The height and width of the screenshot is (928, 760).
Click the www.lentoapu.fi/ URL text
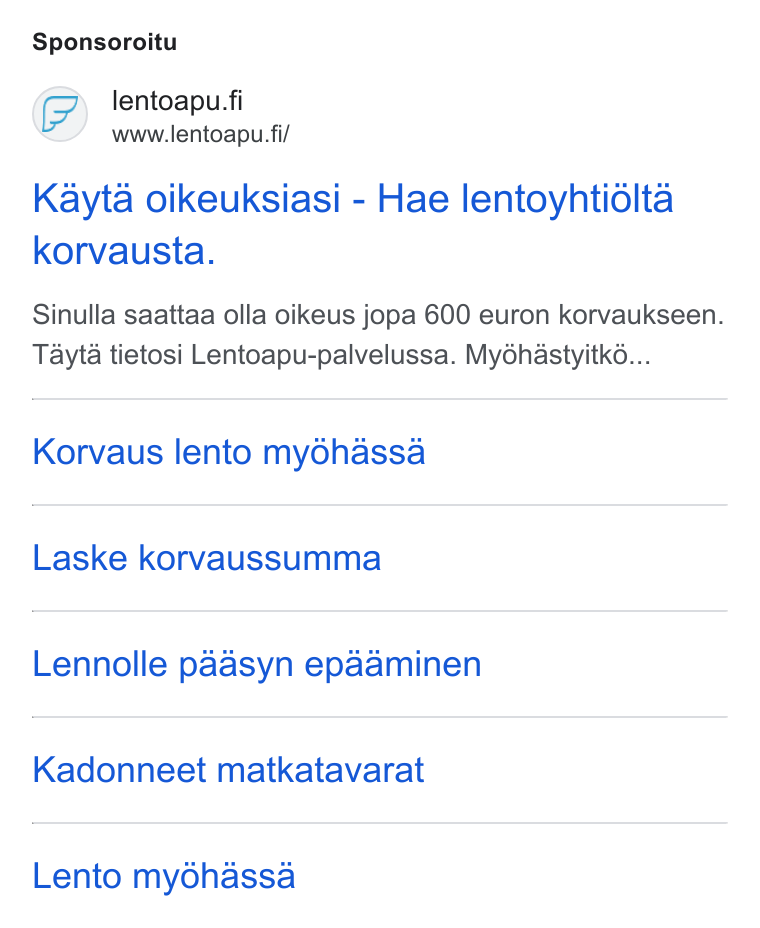pos(201,134)
